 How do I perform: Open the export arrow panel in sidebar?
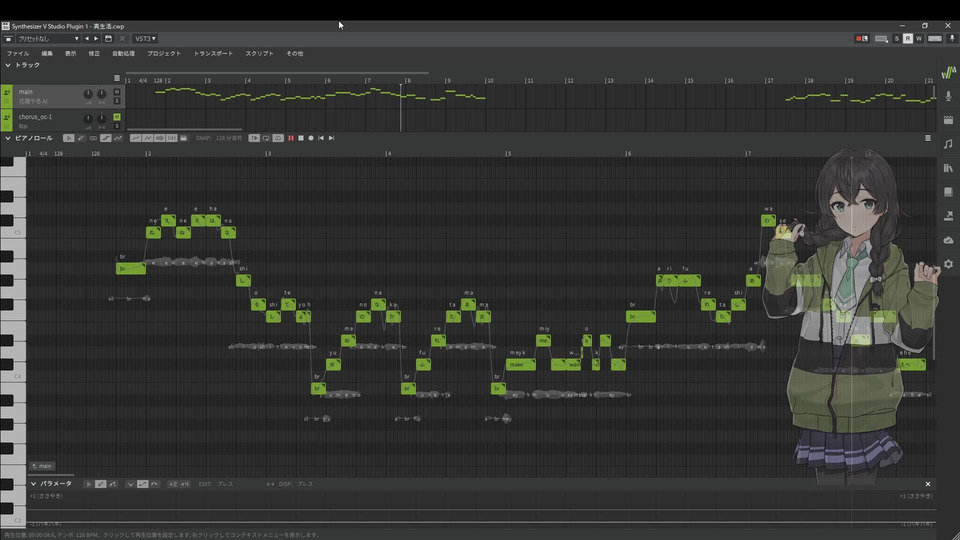click(948, 216)
